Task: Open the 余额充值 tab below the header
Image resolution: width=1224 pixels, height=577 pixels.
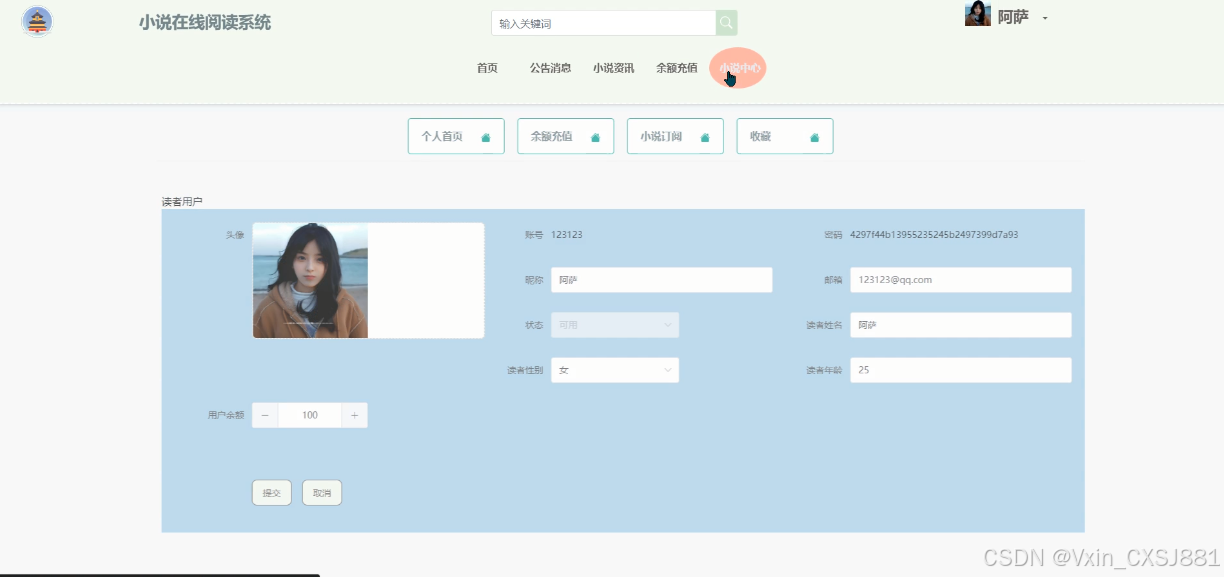Action: tap(565, 136)
